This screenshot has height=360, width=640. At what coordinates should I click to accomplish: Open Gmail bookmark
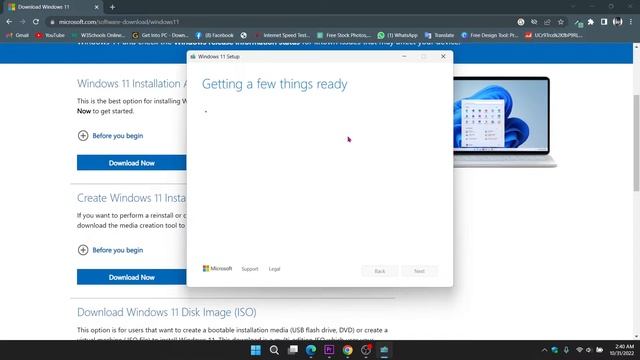(18, 36)
